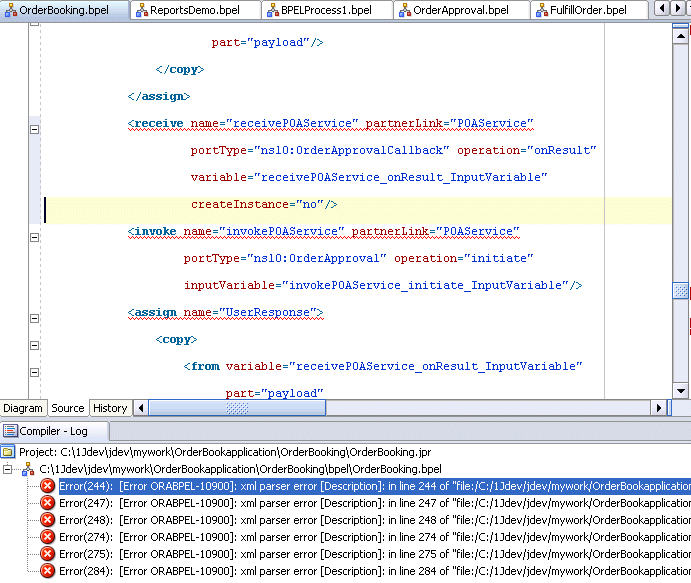
Task: Open the BPELProcess1.bpel tab
Action: pyautogui.click(x=327, y=10)
